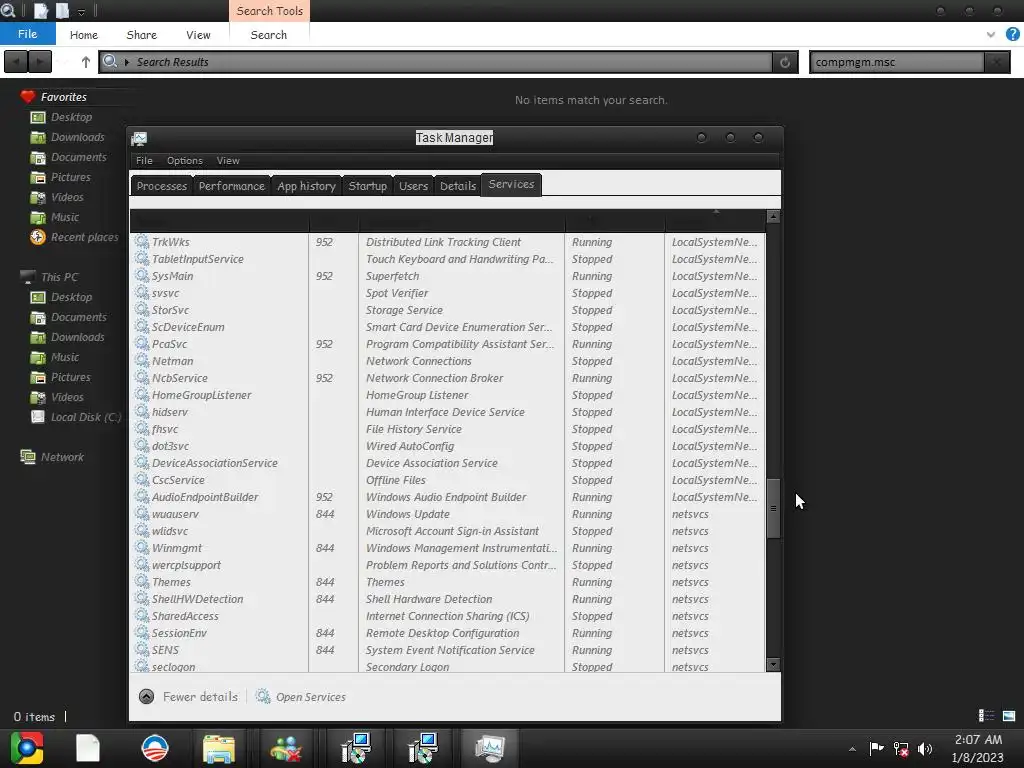Switch to the Performance tab

coord(232,186)
